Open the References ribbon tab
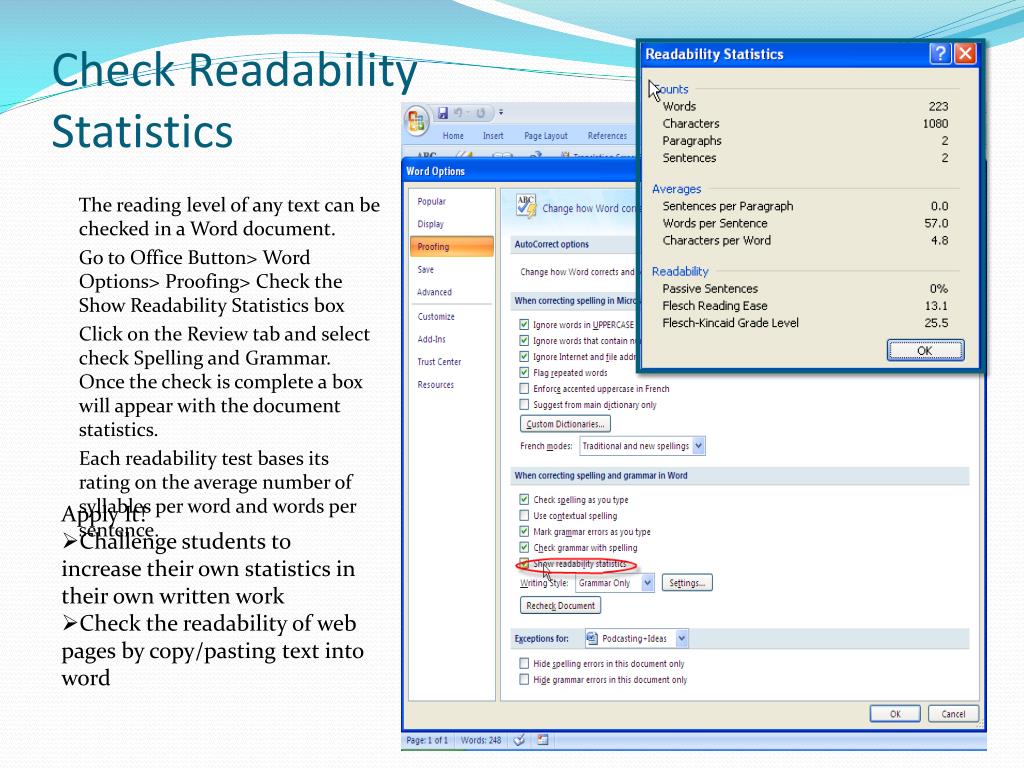Screen dimensions: 1024x768 click(x=607, y=136)
